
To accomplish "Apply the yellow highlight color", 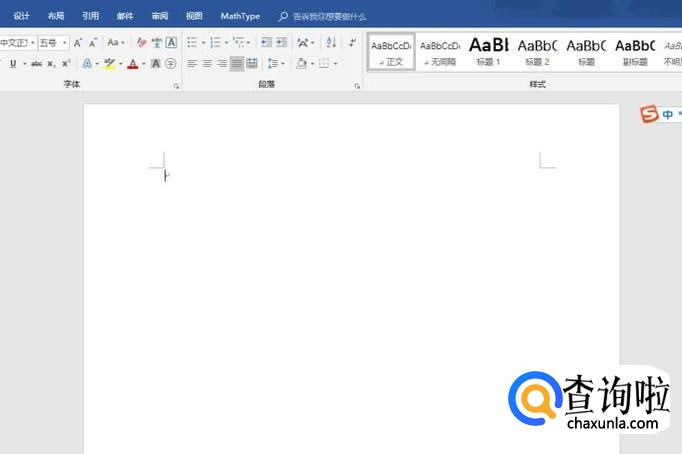I will click(x=110, y=64).
